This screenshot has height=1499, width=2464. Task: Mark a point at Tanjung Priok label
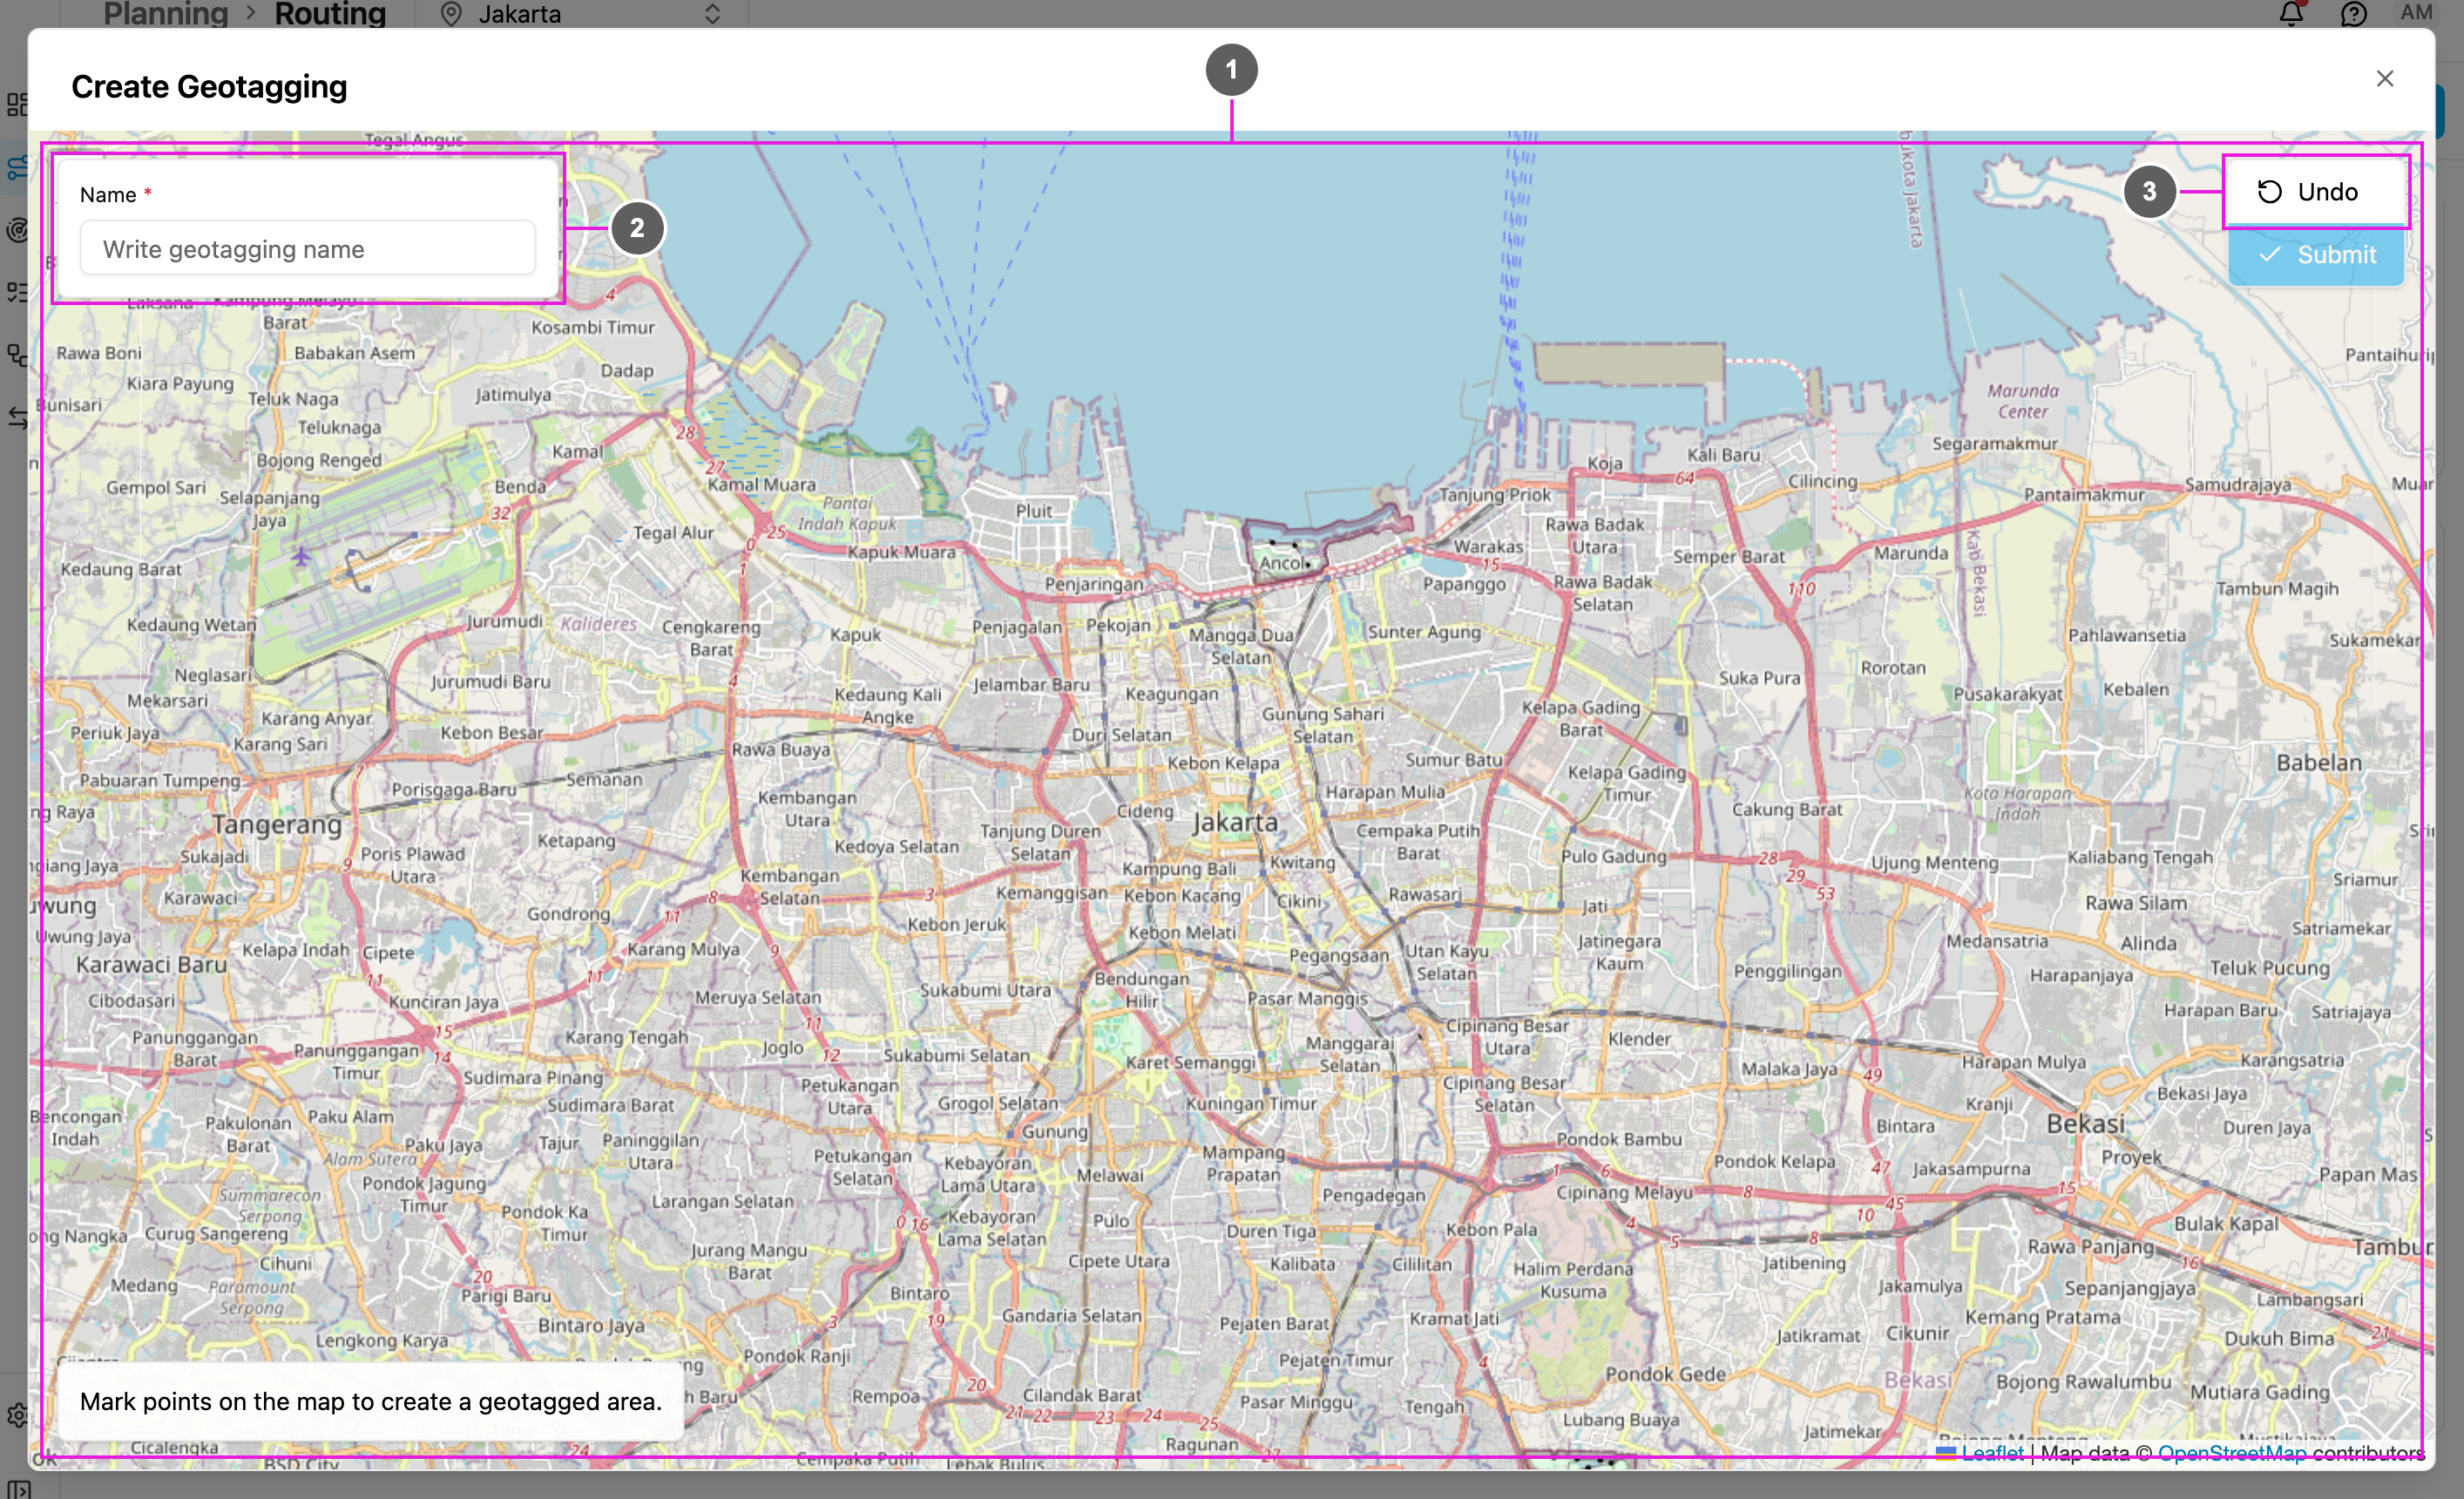point(1495,495)
